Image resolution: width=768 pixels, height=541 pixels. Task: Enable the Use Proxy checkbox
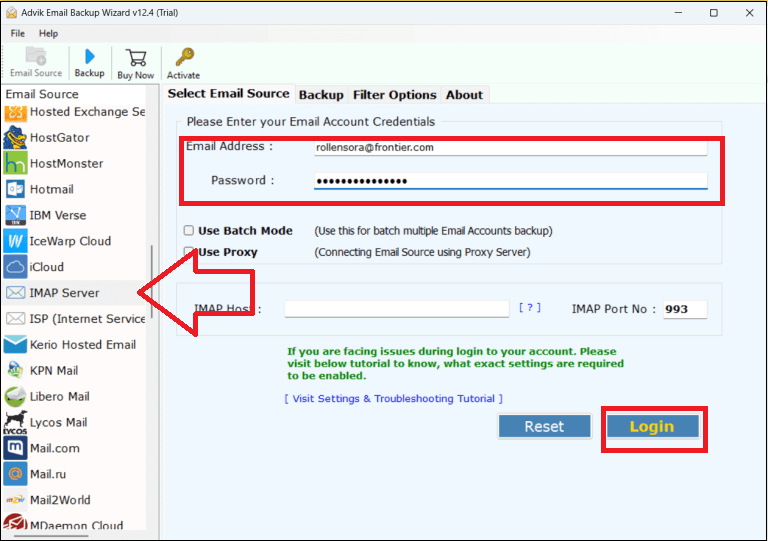[x=189, y=252]
